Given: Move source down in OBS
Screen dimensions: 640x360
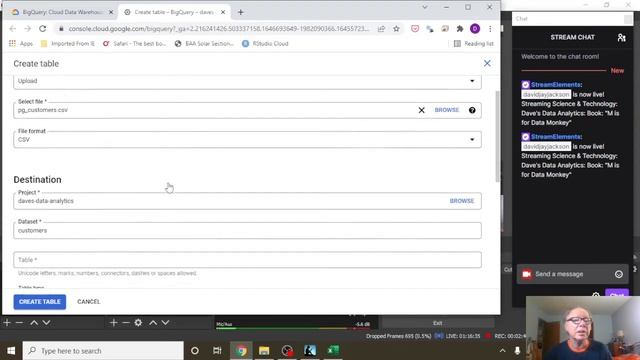Looking at the screenshot, I should click(x=165, y=323).
